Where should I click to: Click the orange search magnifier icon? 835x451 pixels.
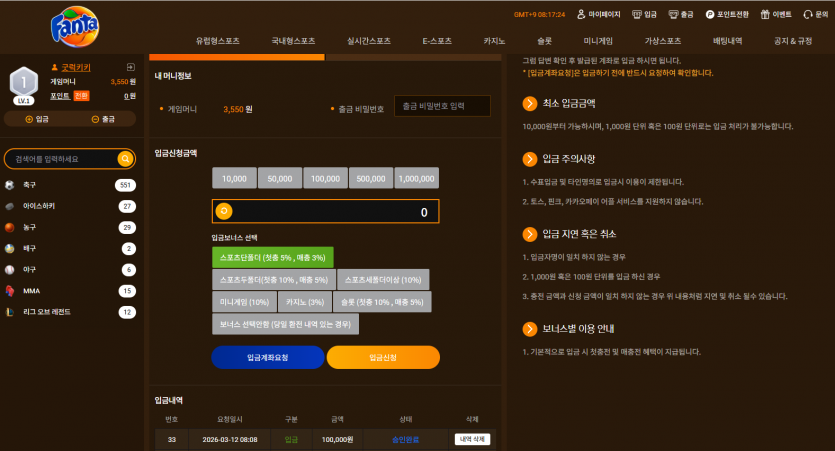click(x=125, y=159)
